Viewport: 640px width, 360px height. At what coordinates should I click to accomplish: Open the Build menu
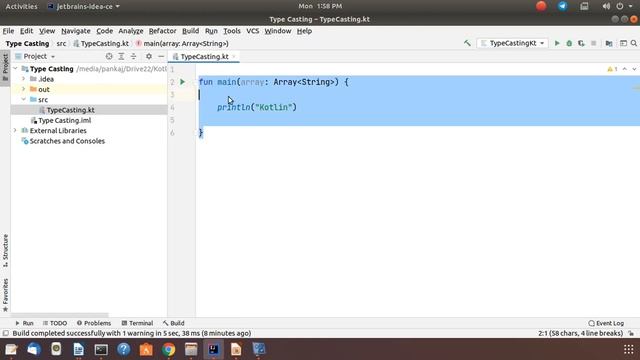click(x=190, y=31)
